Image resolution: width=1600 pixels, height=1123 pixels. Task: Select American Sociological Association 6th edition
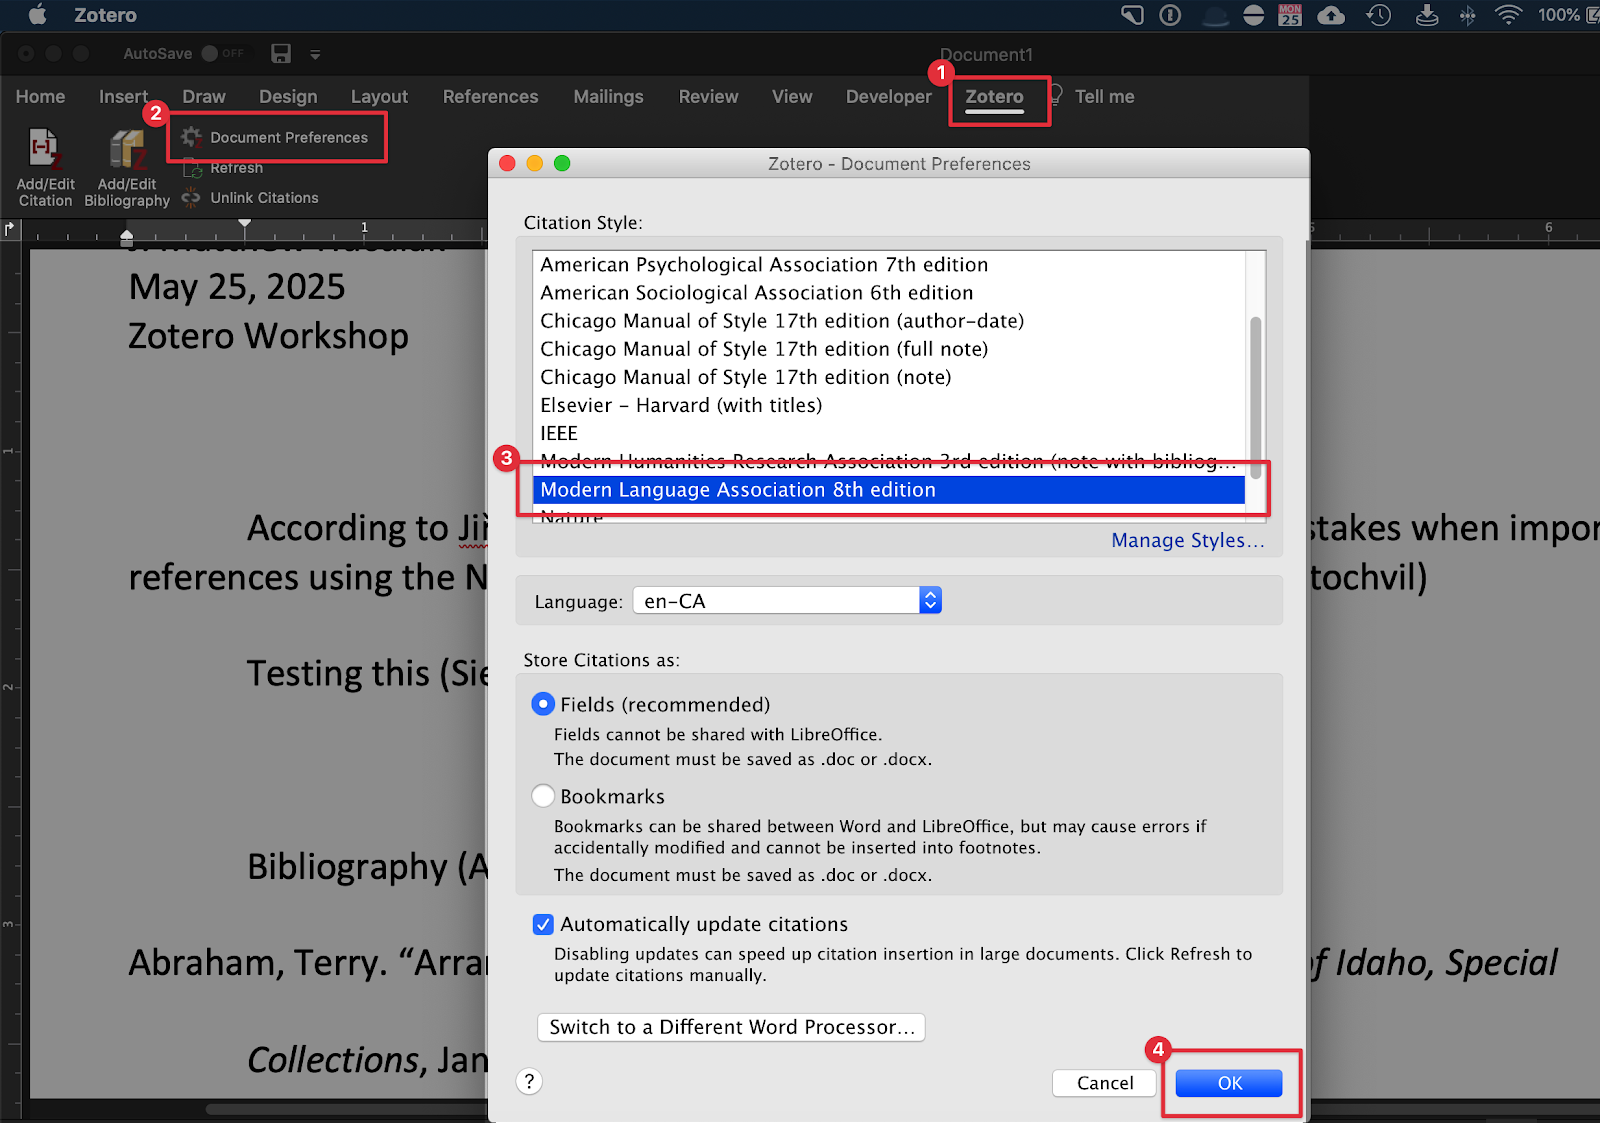pyautogui.click(x=889, y=292)
